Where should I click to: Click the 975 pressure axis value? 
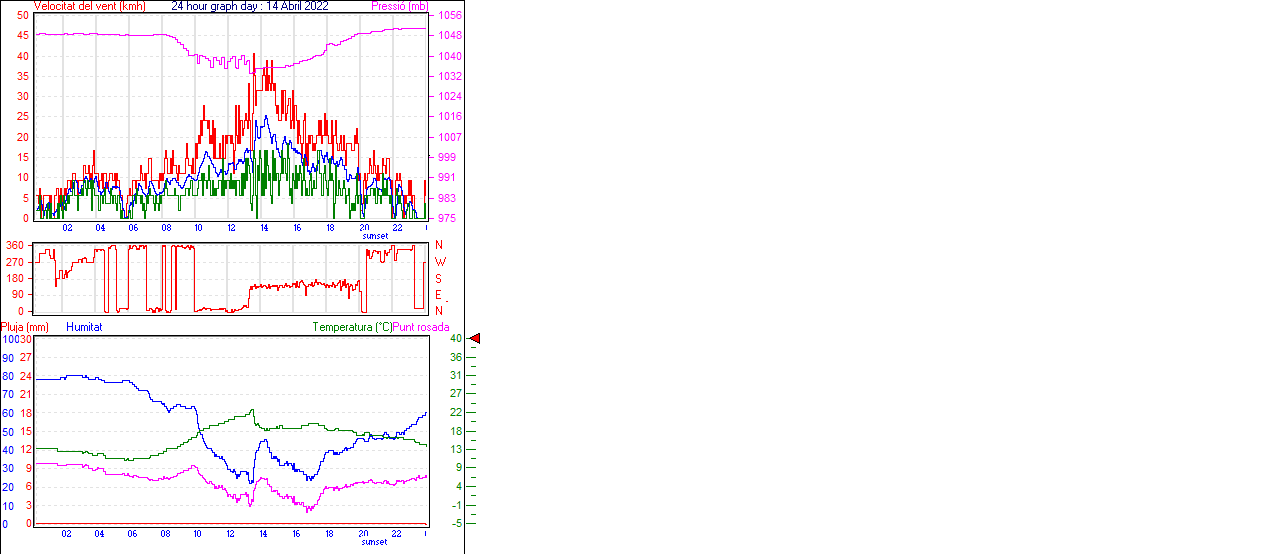446,218
